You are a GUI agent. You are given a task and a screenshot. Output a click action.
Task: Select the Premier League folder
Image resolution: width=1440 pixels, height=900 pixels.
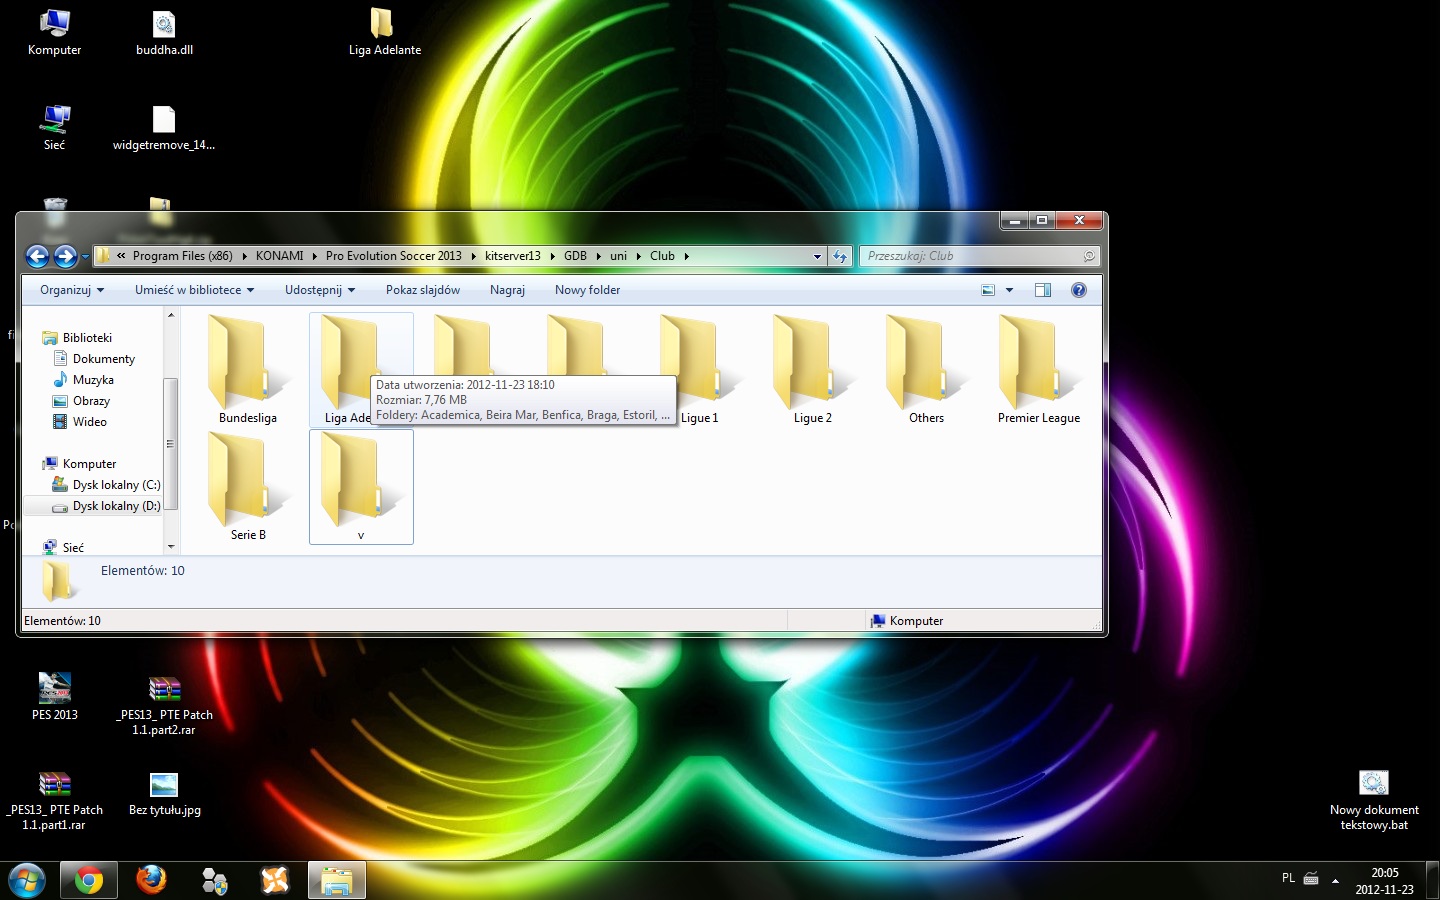(1038, 368)
